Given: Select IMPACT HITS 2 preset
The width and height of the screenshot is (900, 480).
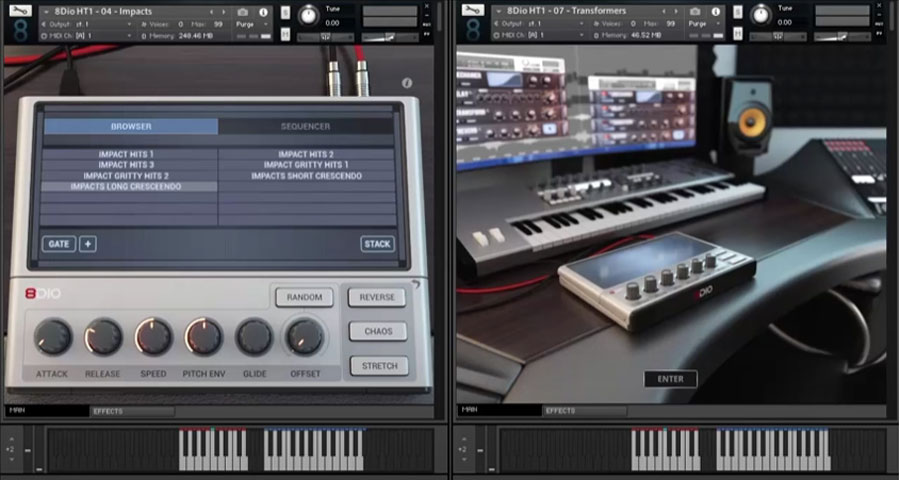Looking at the screenshot, I should 306,154.
